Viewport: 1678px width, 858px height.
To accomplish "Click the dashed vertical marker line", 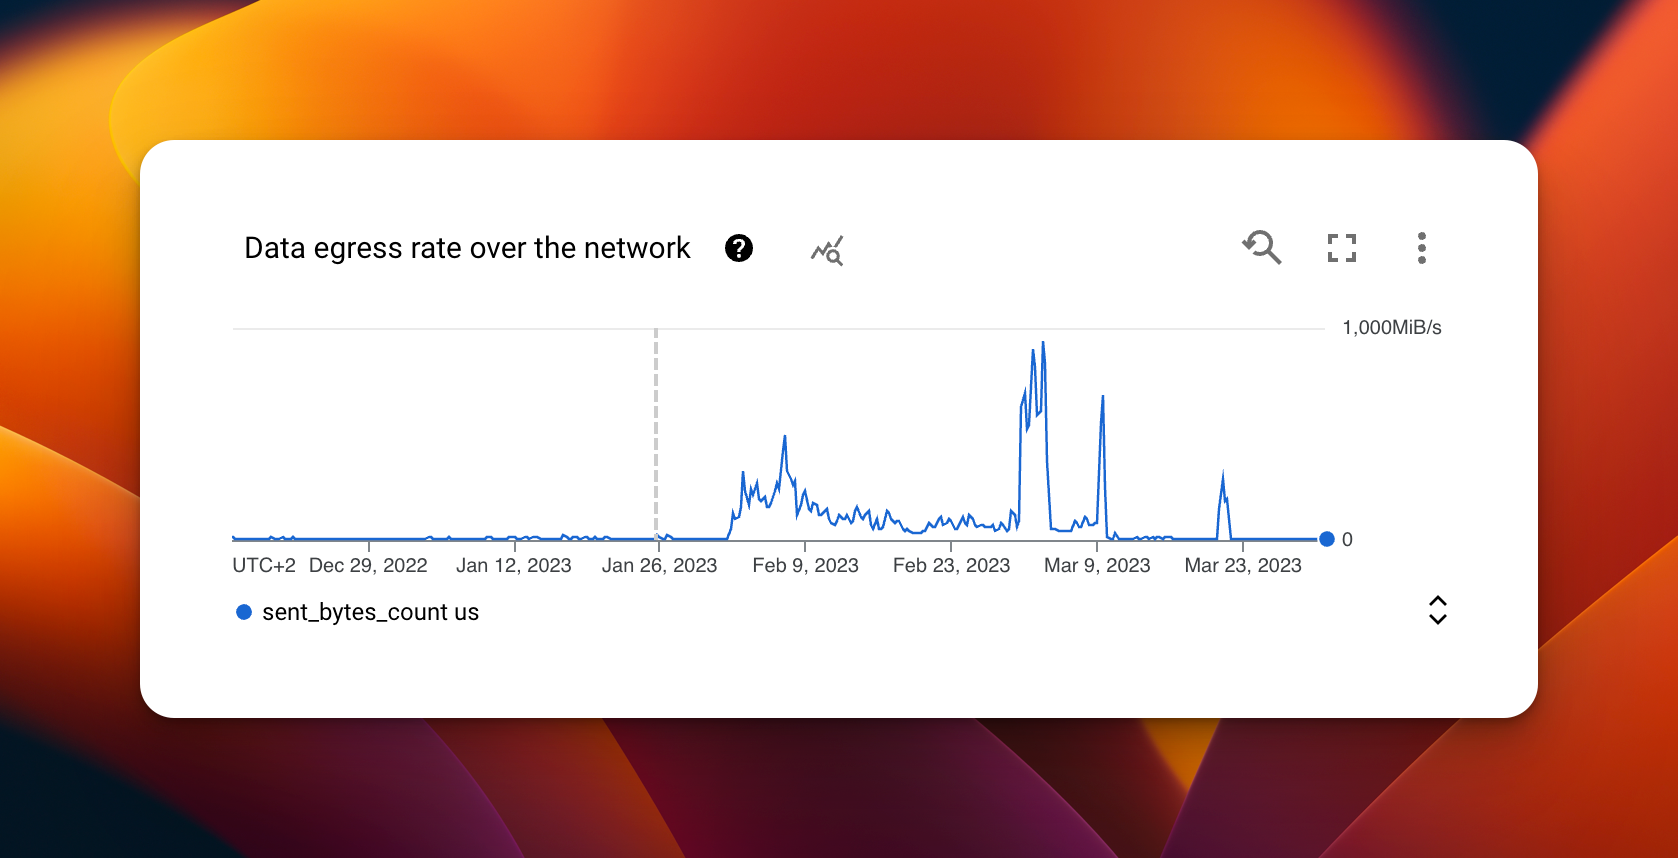I will 656,434.
